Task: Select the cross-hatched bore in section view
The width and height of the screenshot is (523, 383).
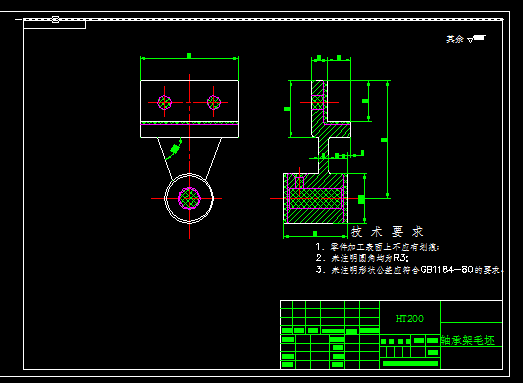Action: (x=316, y=199)
